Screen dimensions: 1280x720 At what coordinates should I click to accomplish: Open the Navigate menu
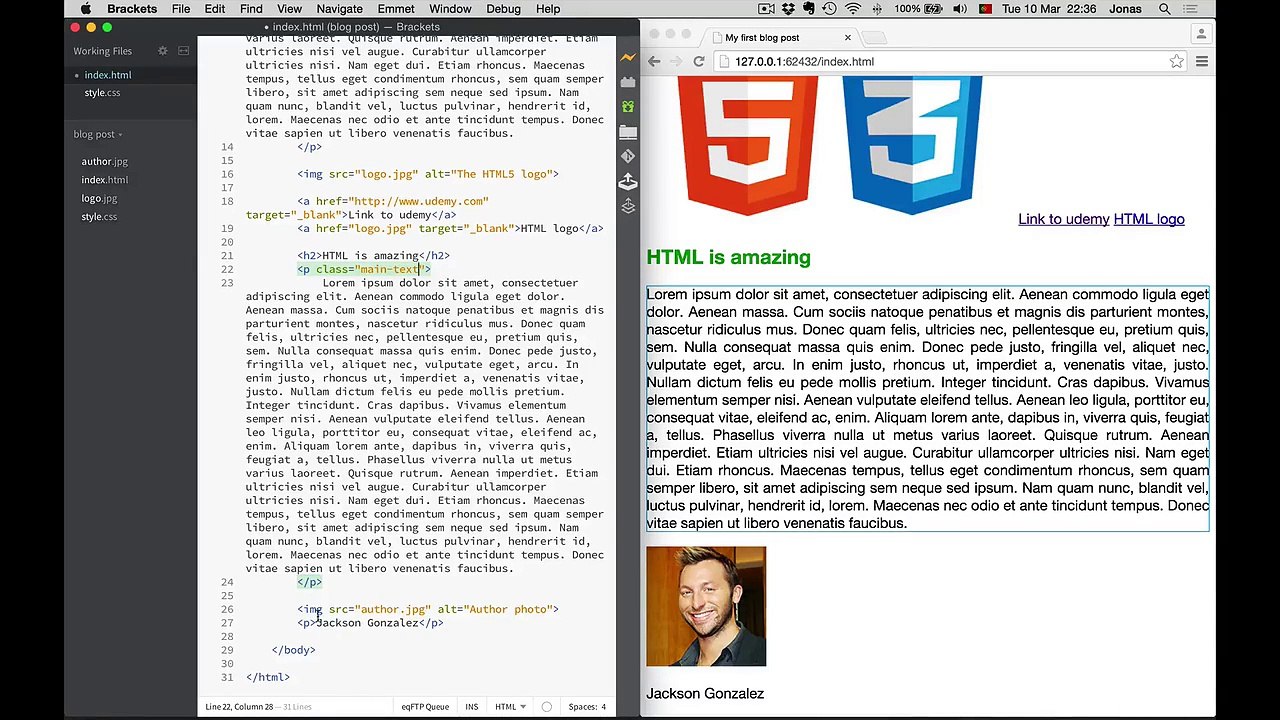pyautogui.click(x=339, y=9)
